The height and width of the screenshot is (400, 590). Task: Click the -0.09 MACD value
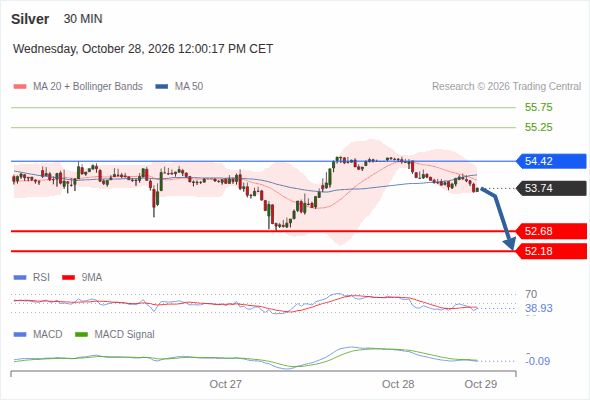coord(537,361)
